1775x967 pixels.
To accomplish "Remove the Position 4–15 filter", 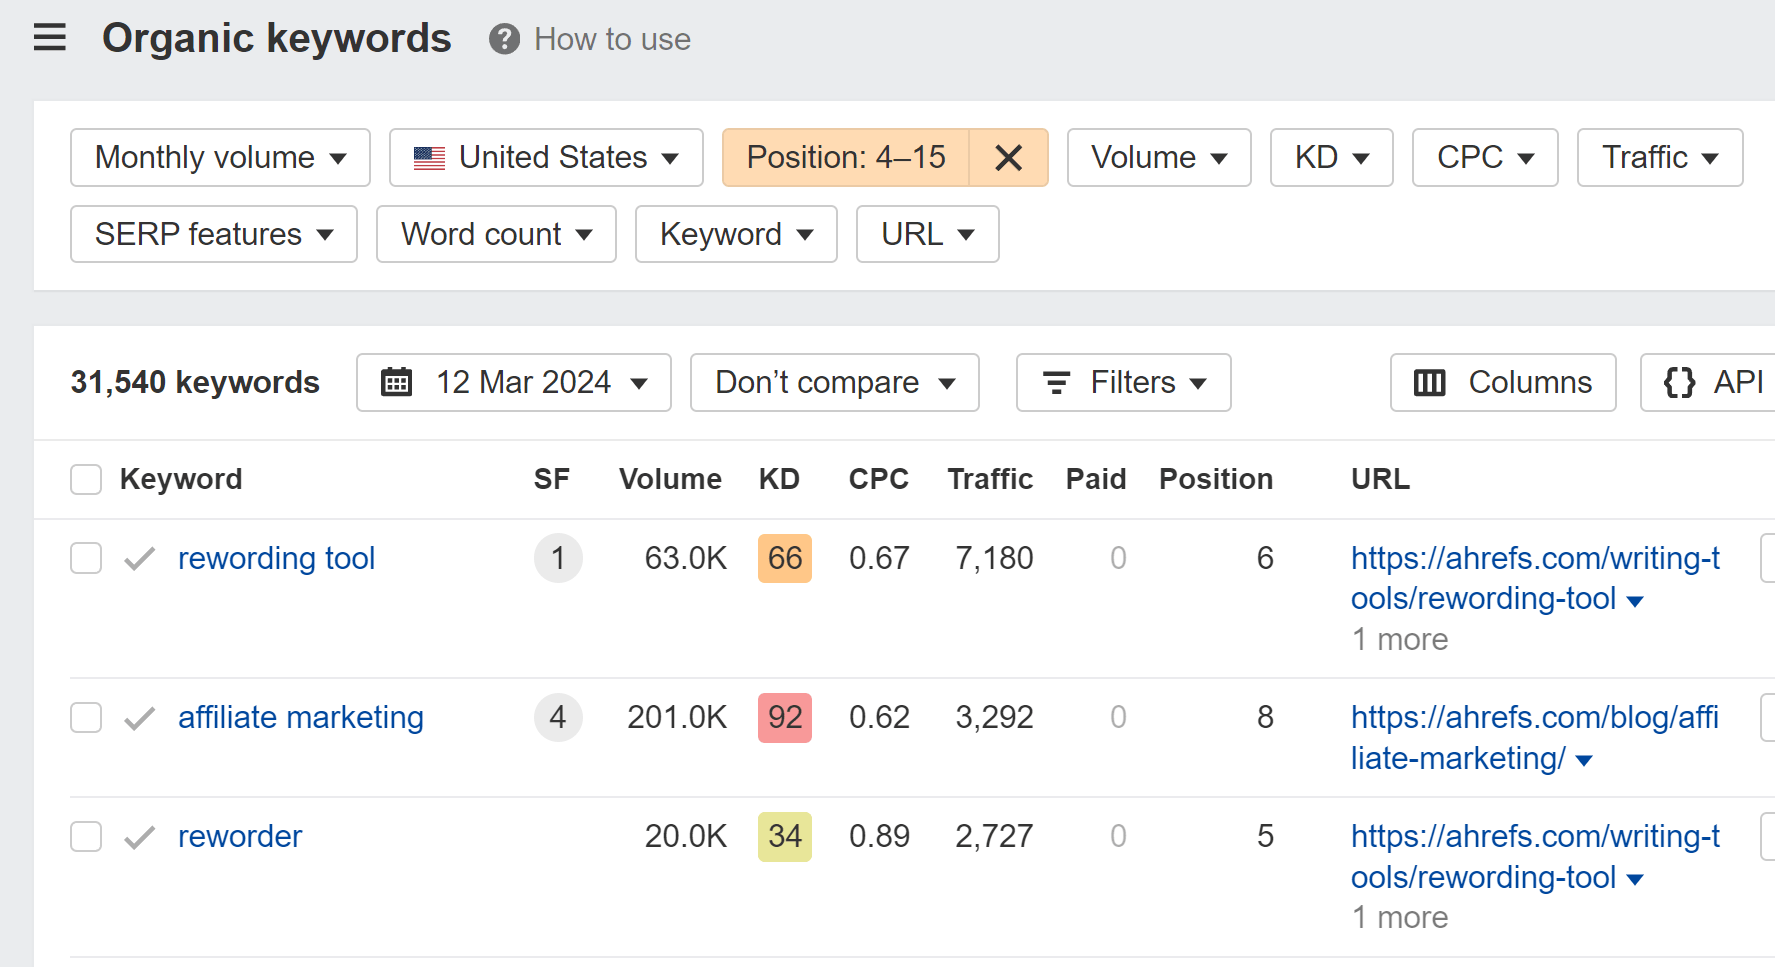I will click(x=1009, y=157).
